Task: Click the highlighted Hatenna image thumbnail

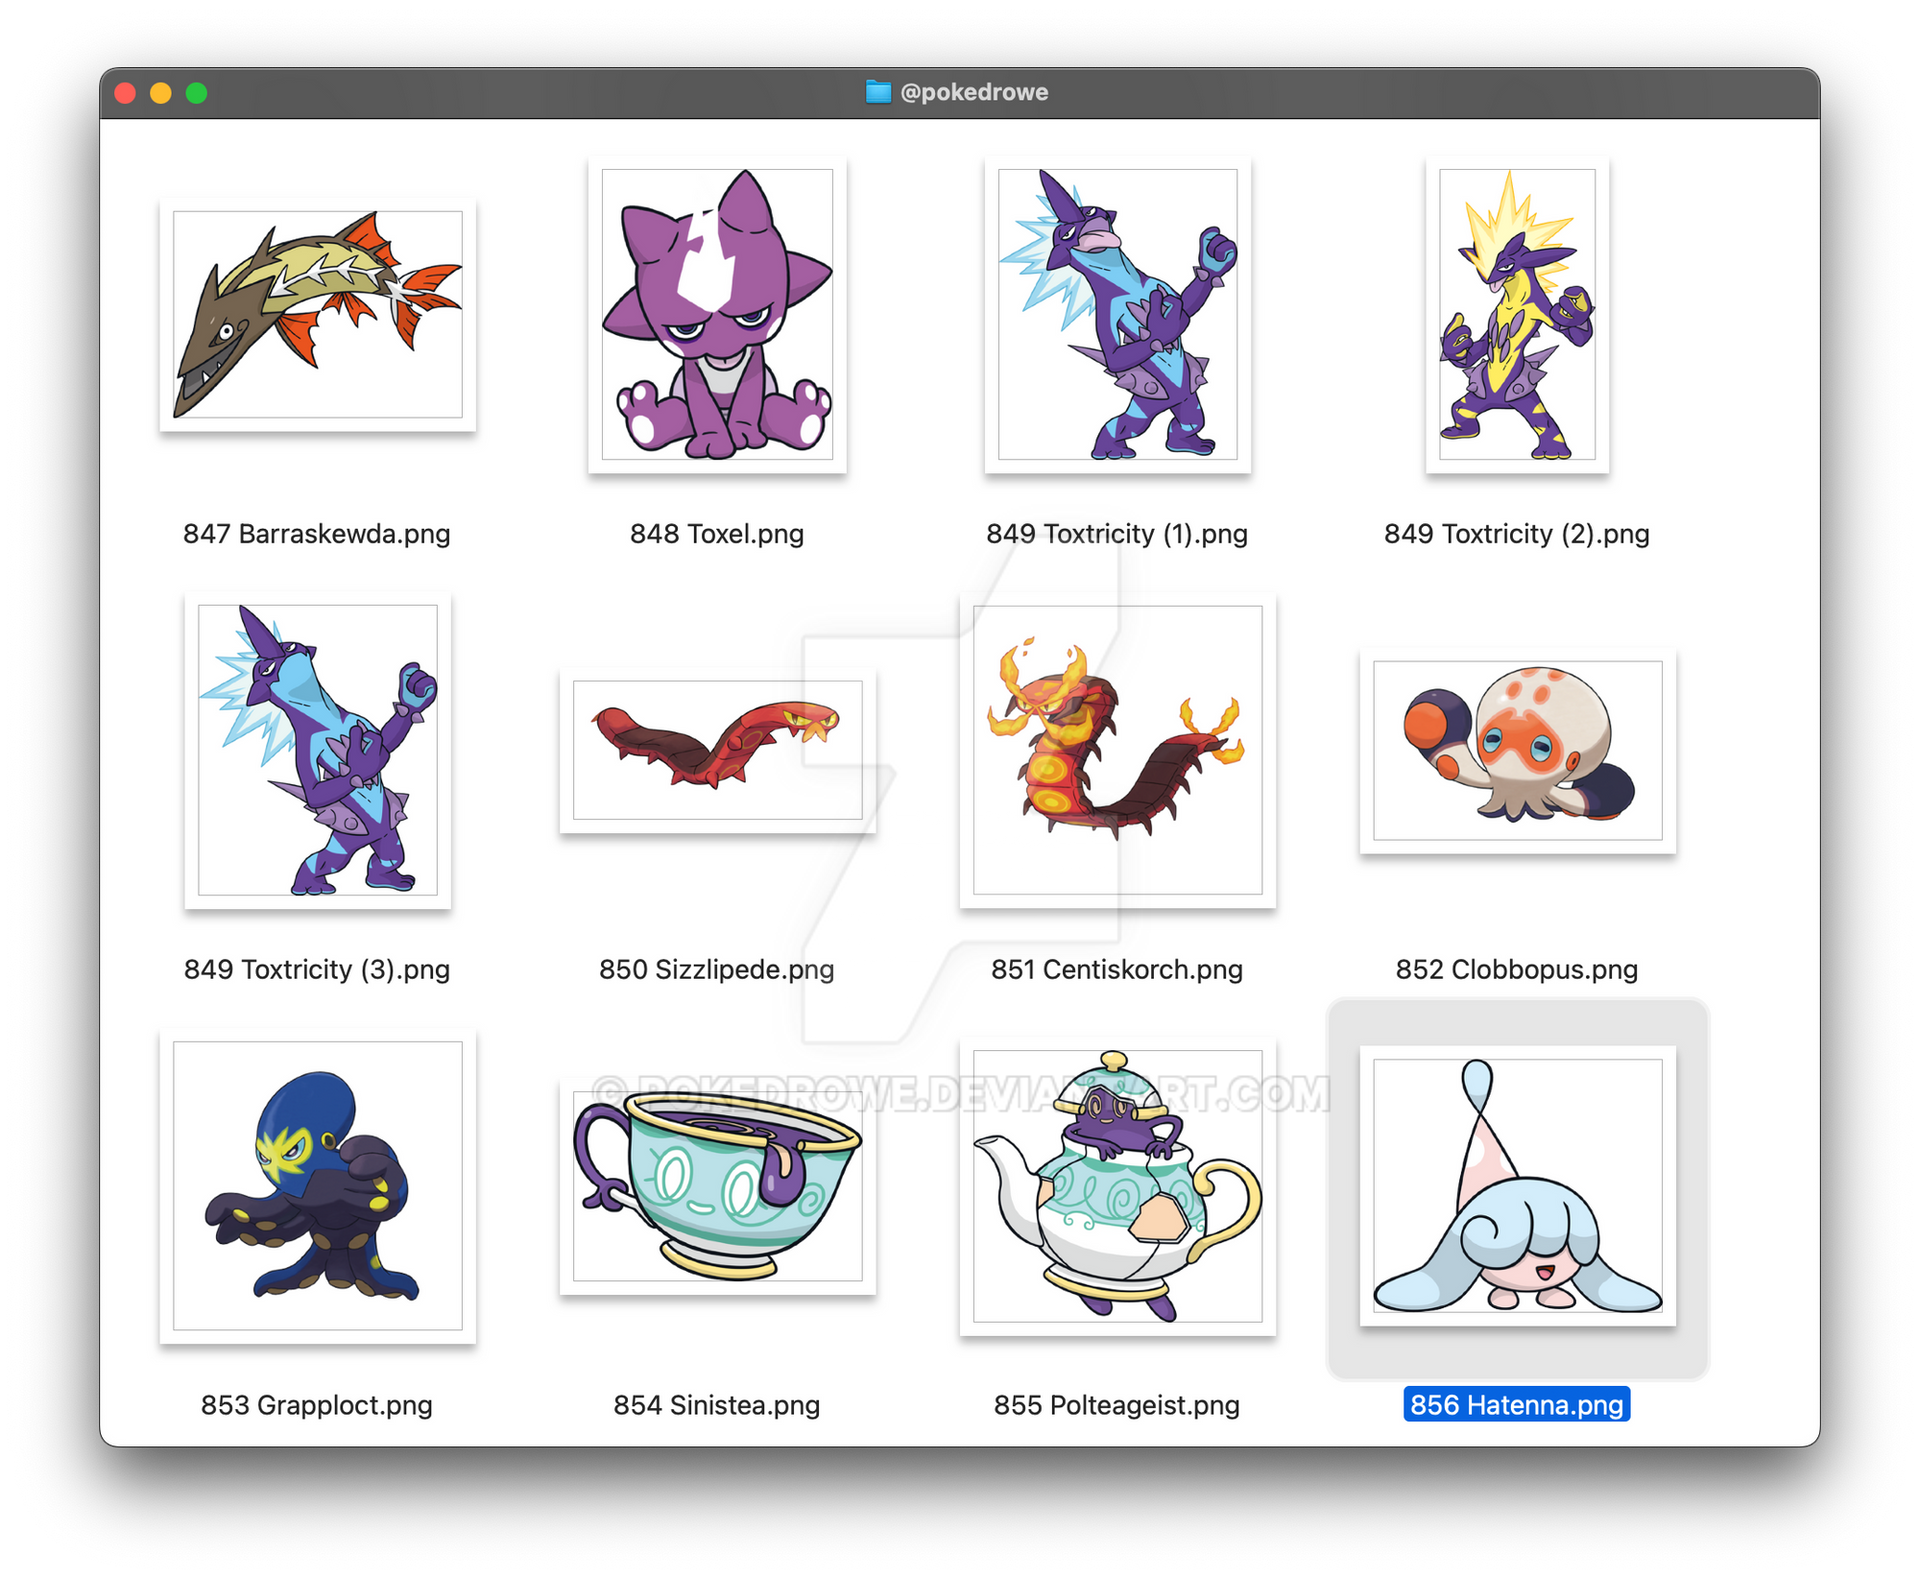Action: tap(1517, 1186)
